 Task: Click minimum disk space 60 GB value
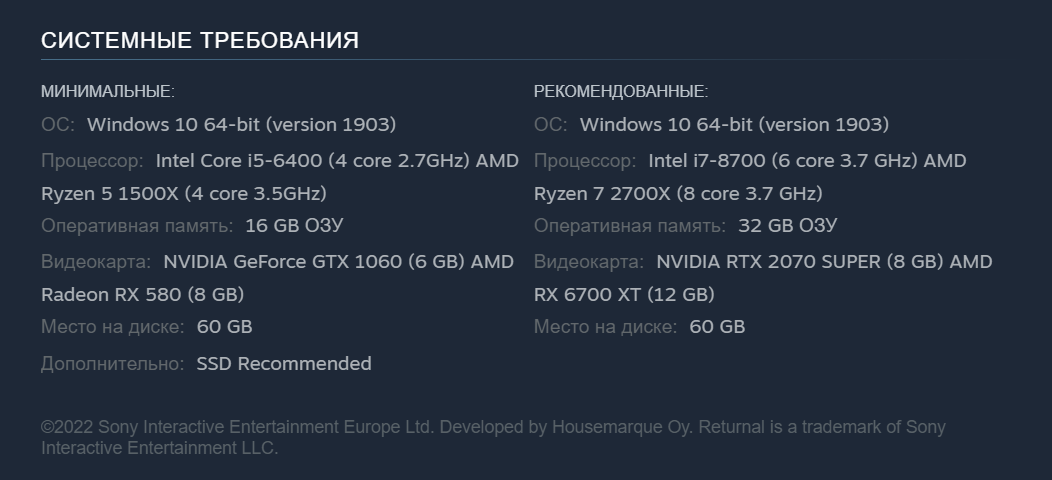tap(224, 327)
